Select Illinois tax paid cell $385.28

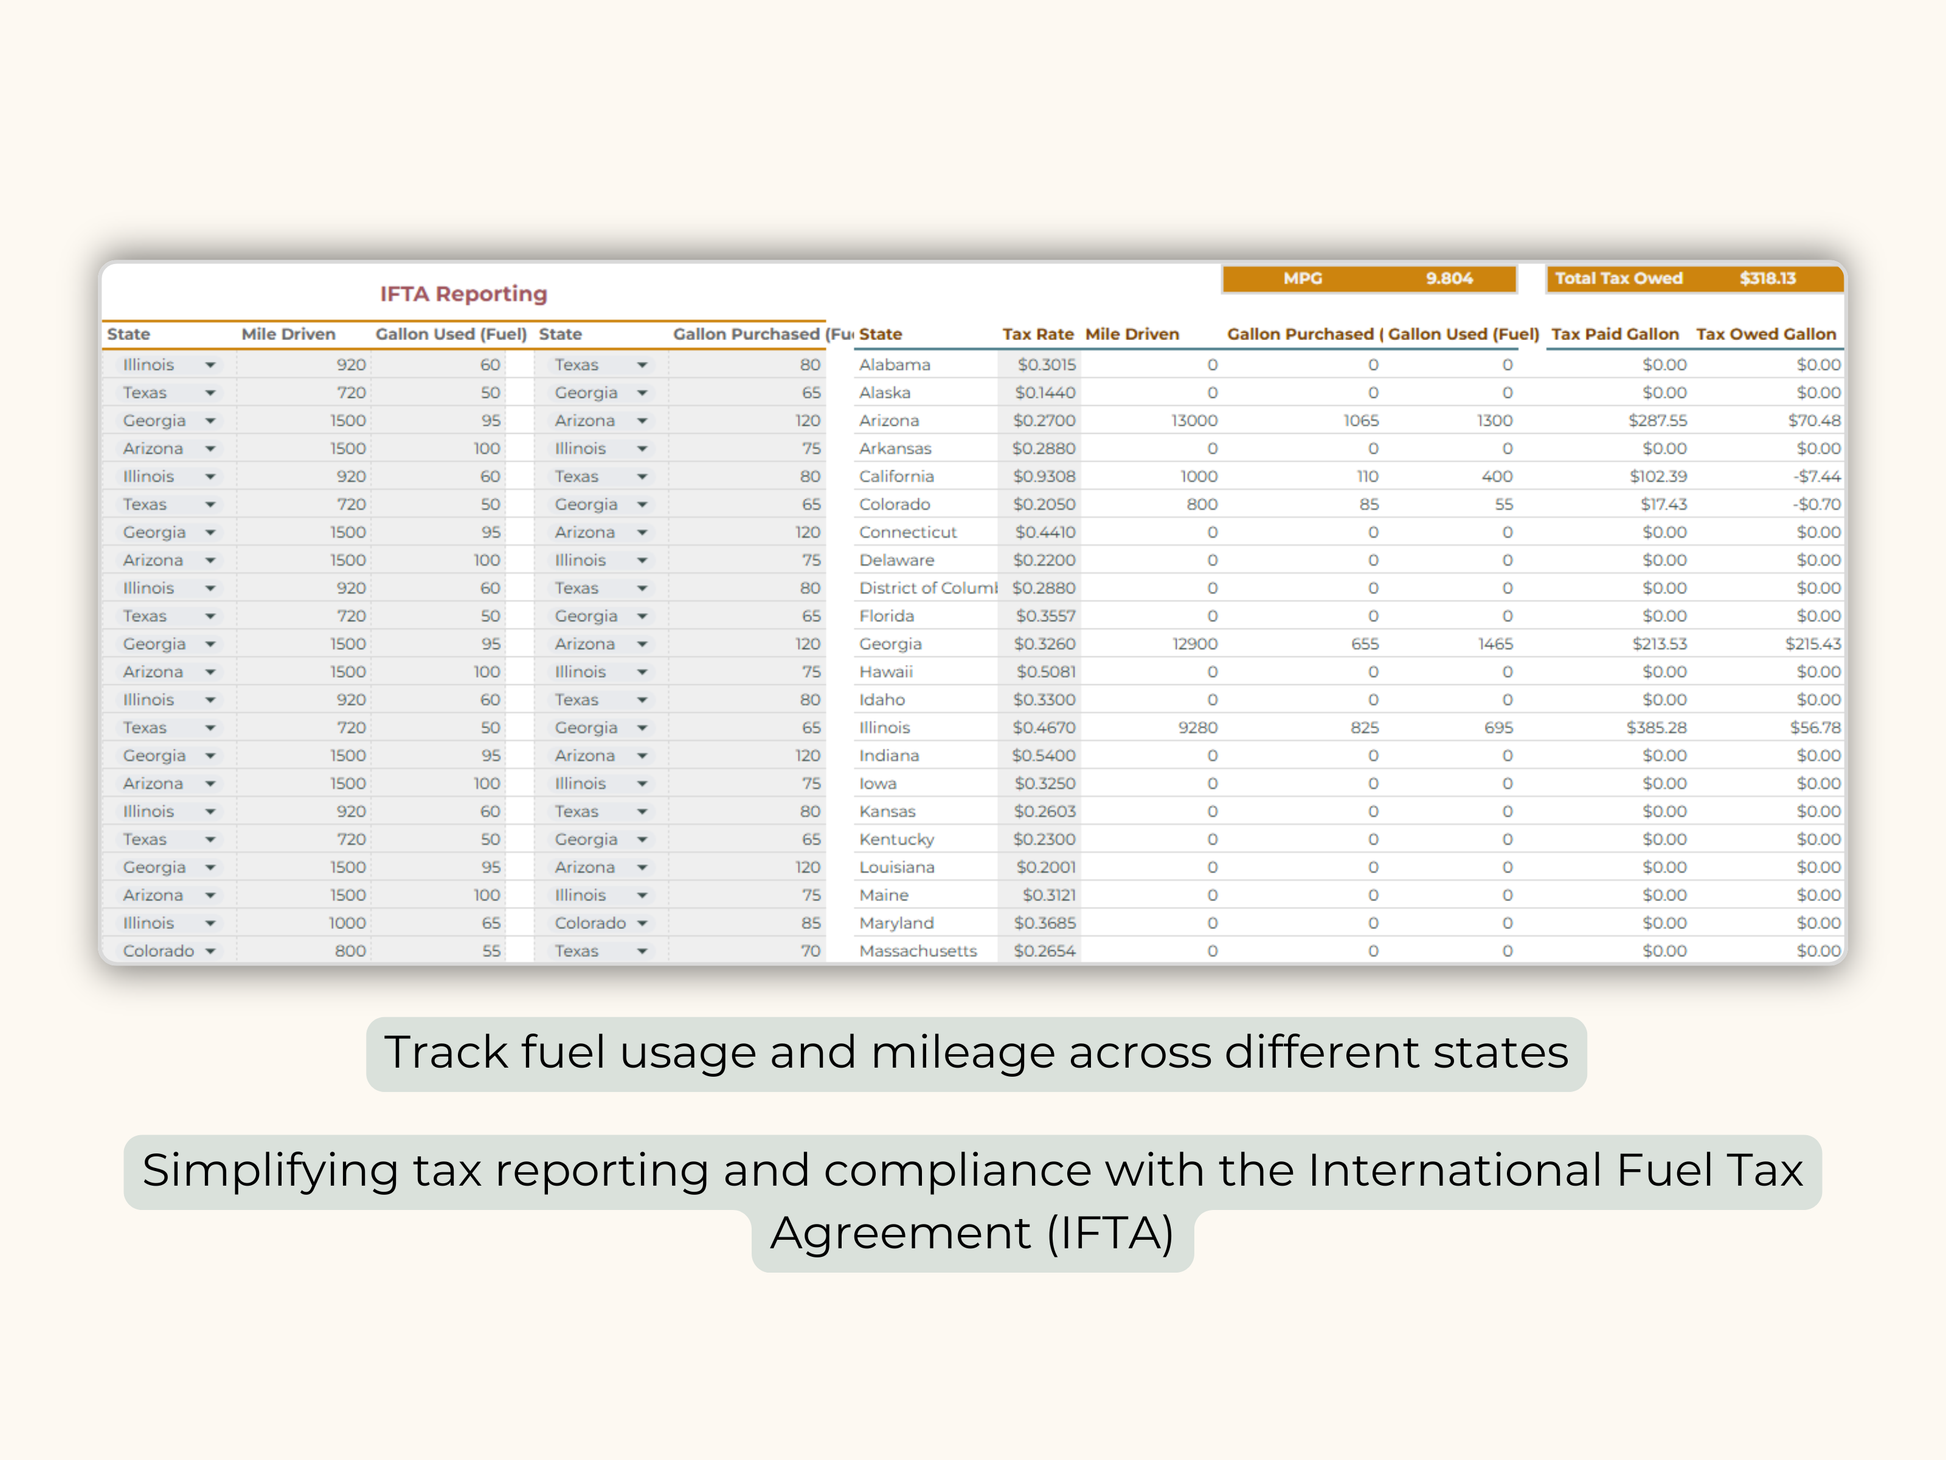[1656, 728]
